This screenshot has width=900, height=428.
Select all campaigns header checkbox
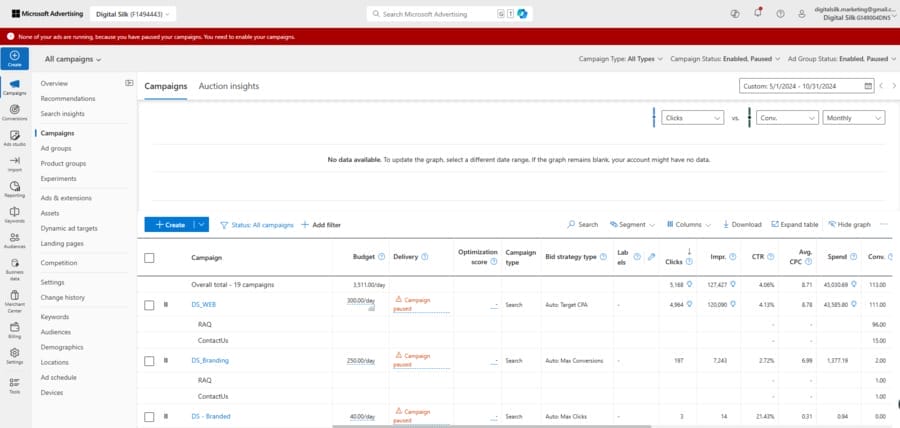coord(149,258)
